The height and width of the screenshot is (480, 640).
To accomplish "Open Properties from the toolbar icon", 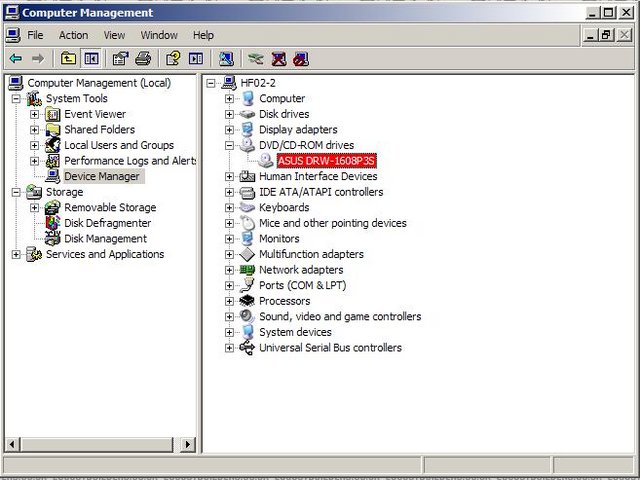I will [120, 59].
